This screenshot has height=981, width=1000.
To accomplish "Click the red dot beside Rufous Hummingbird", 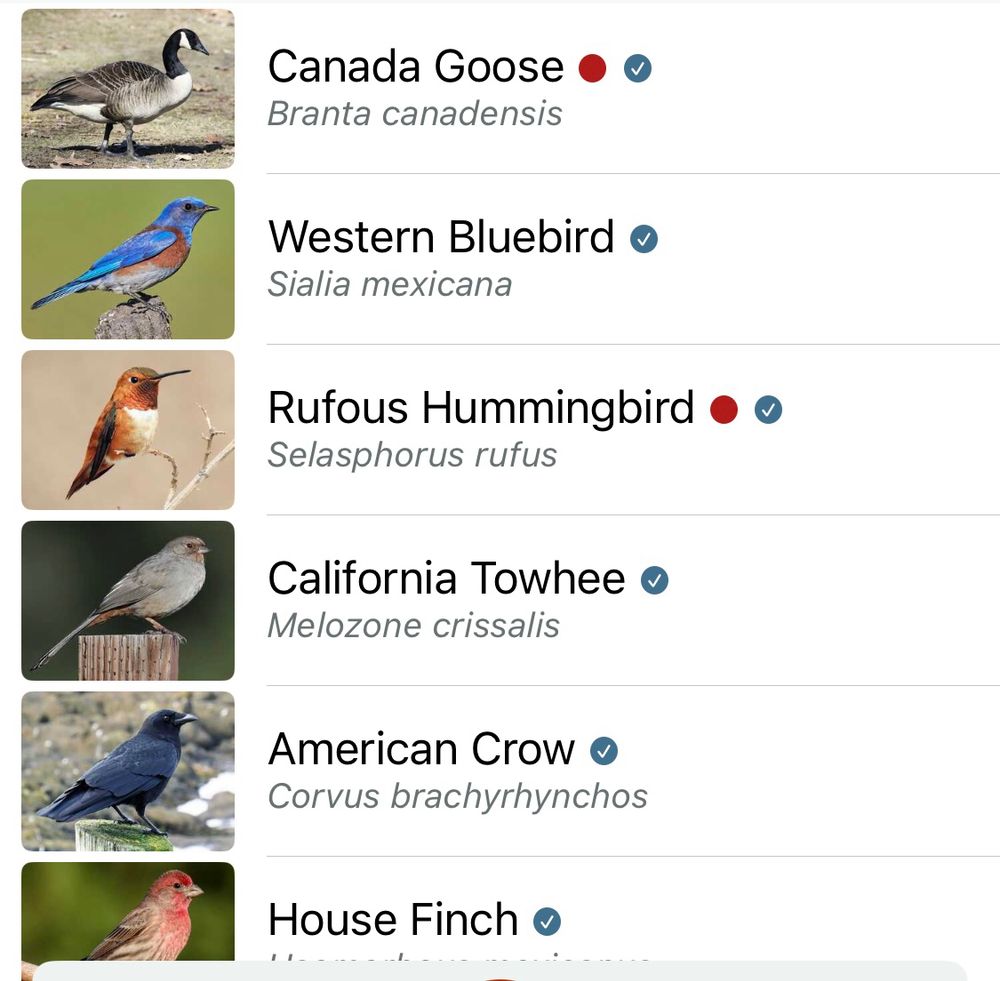I will pos(723,409).
